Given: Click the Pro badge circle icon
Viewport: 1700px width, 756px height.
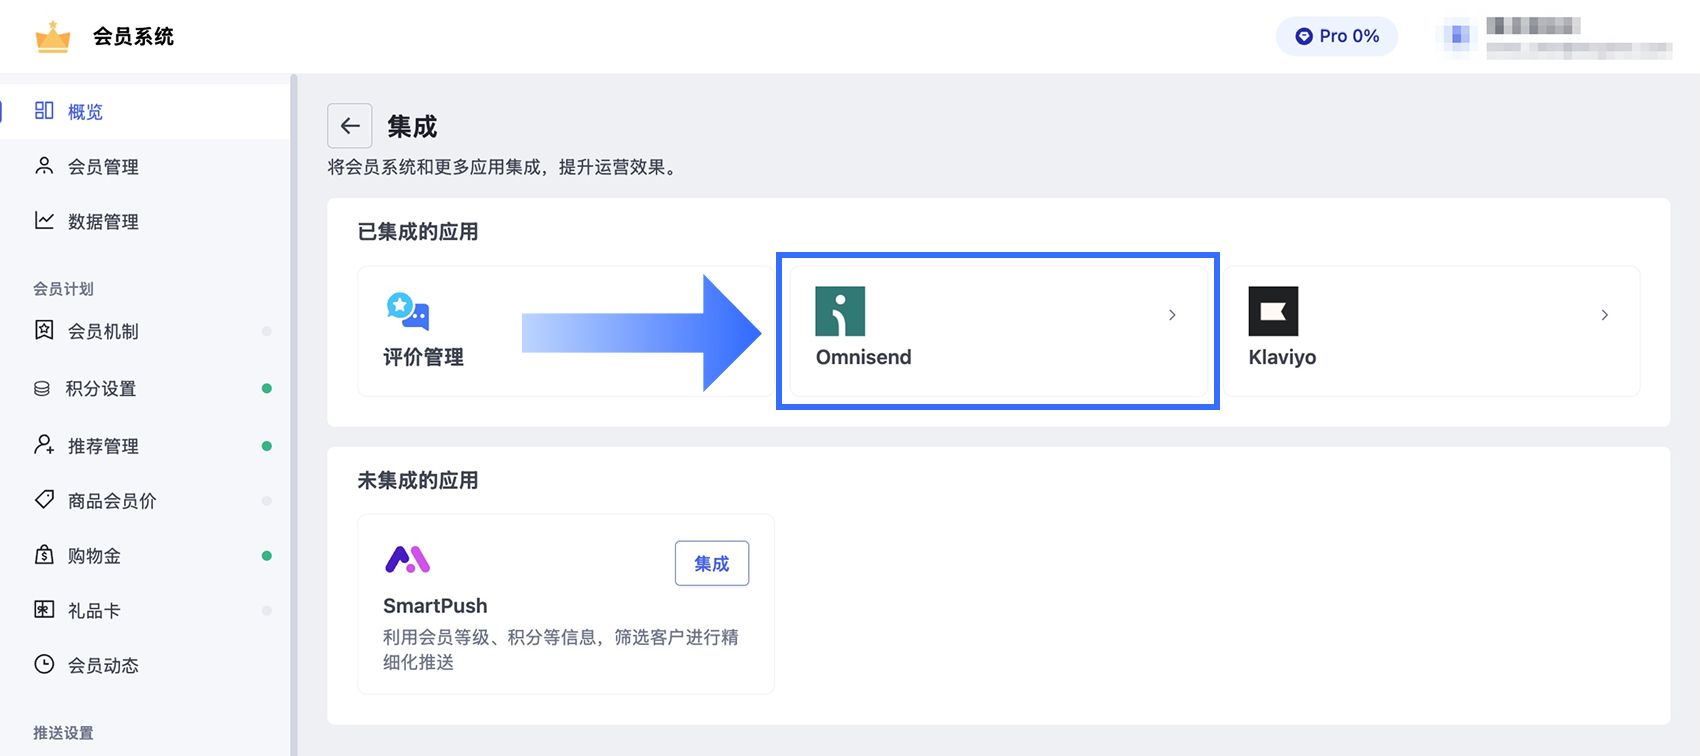Looking at the screenshot, I should (x=1304, y=36).
